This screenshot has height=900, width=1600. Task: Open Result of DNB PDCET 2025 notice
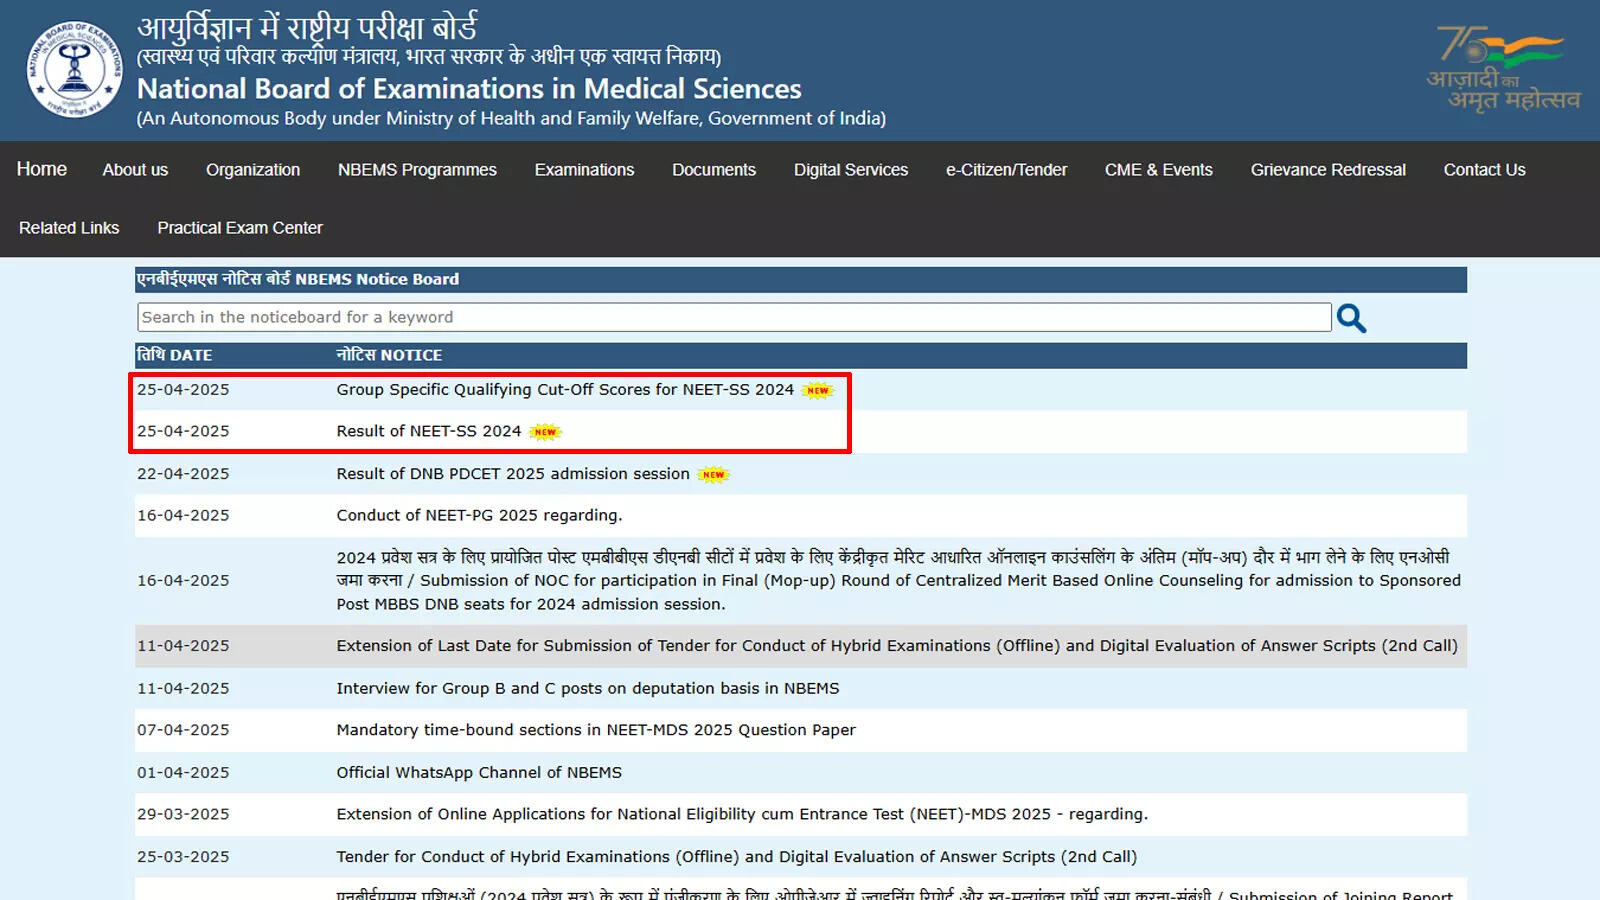coord(513,474)
